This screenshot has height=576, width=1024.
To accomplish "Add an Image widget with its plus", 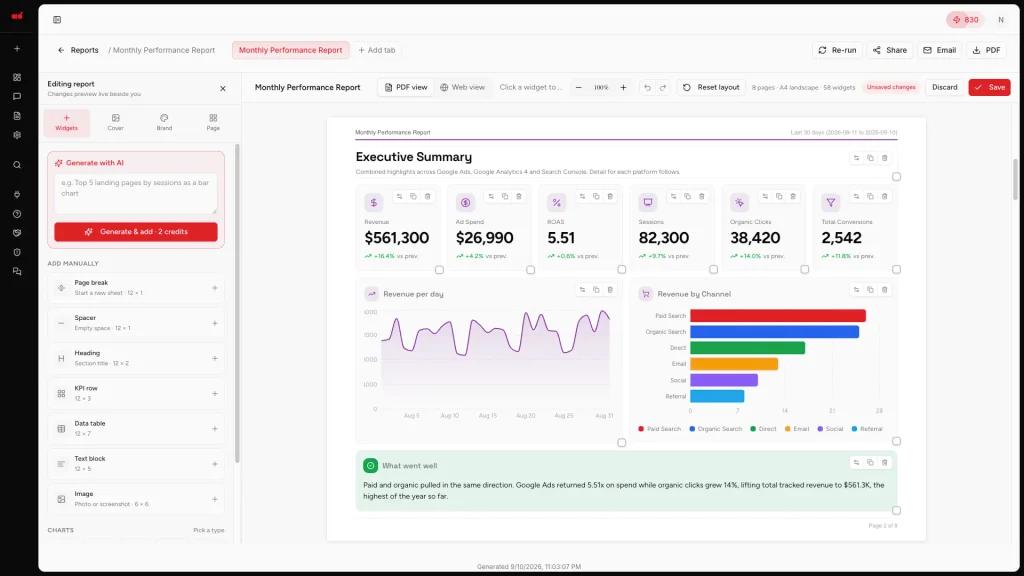I will click(214, 500).
